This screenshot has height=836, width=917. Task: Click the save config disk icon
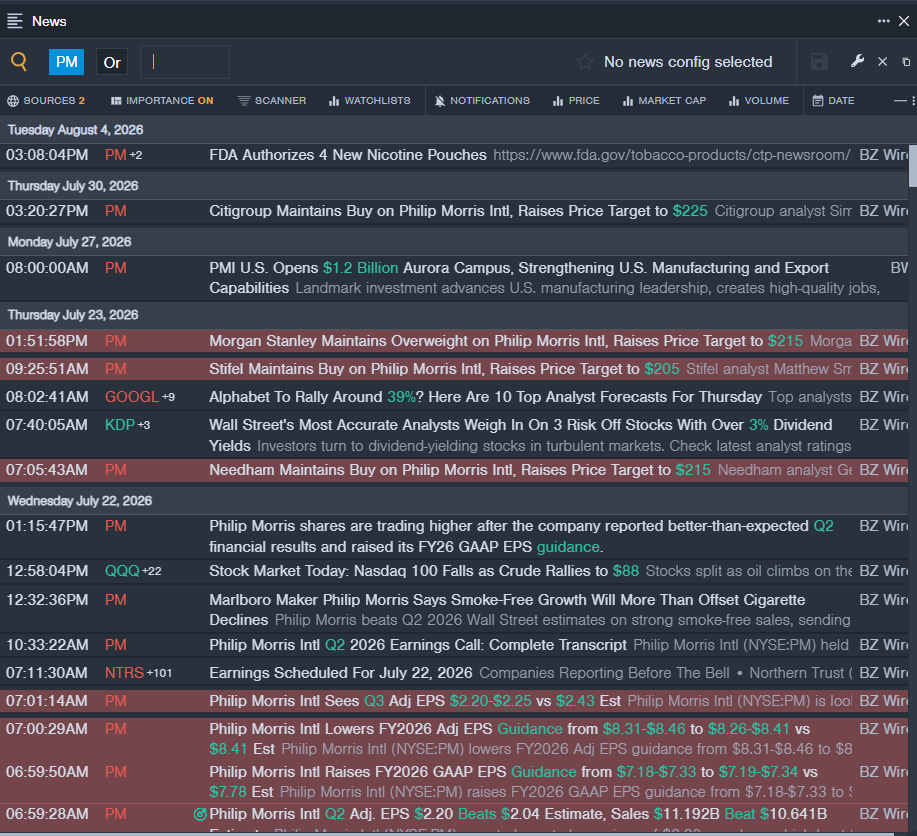(x=819, y=61)
